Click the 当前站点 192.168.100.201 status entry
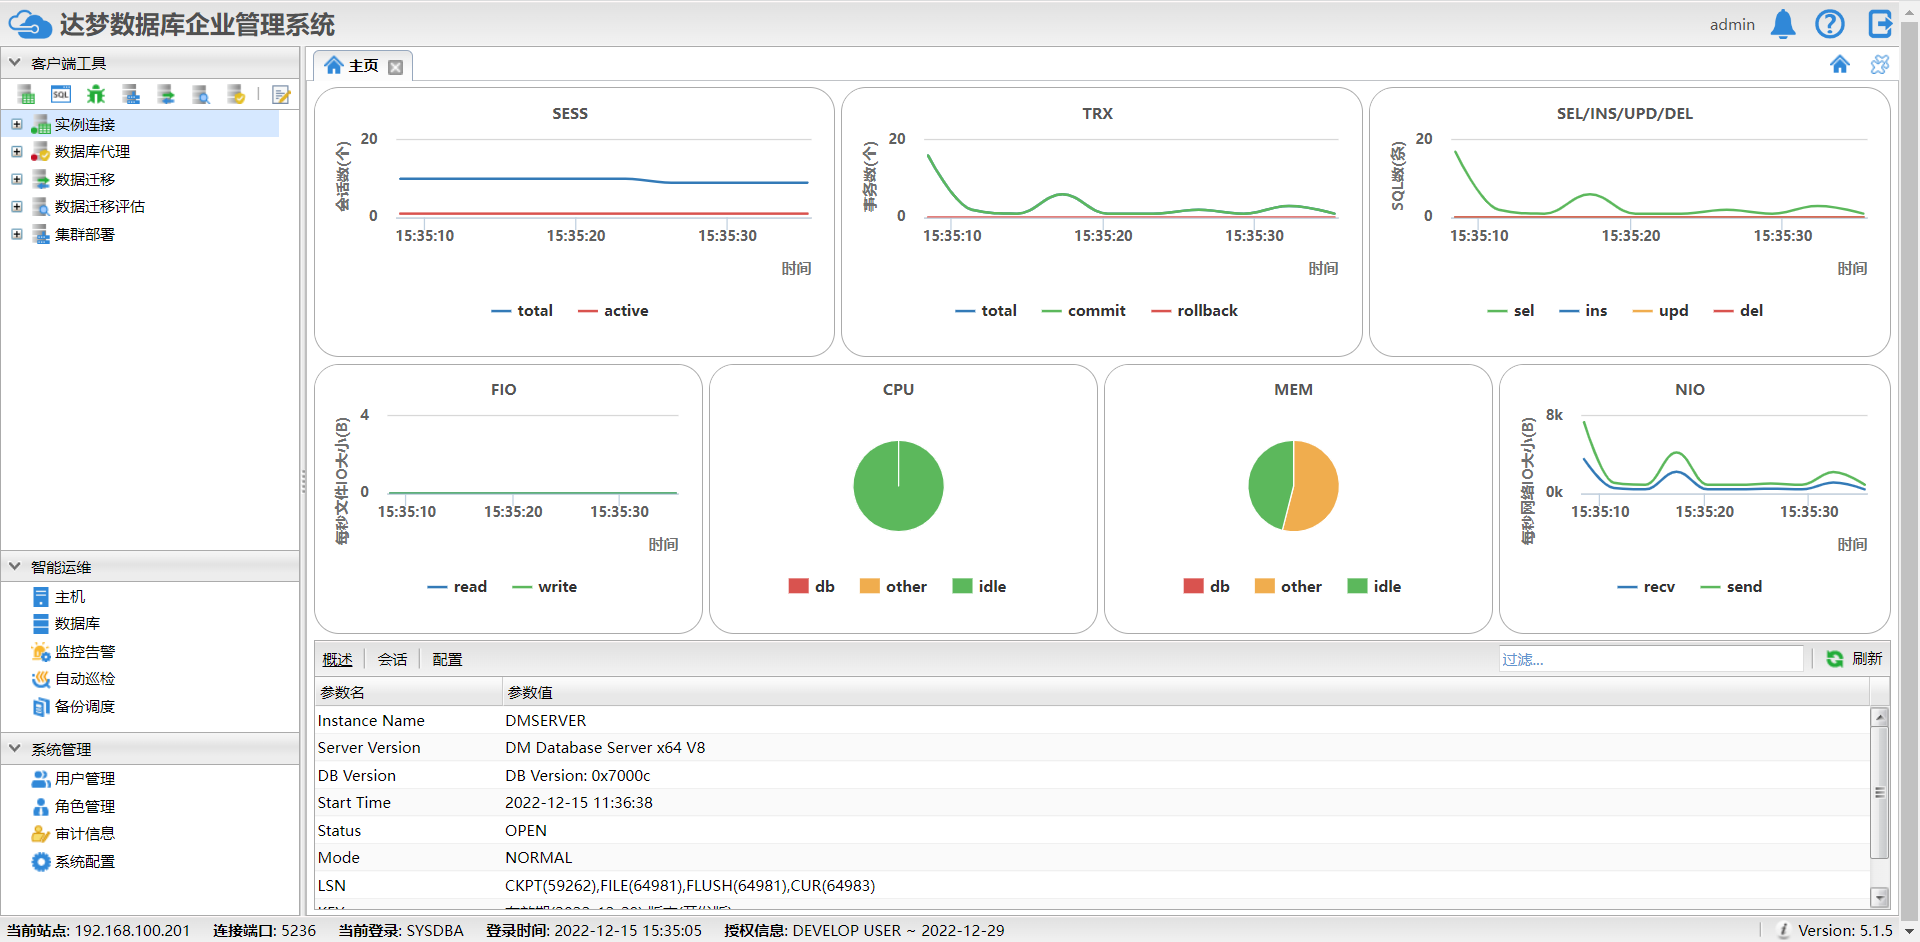The height and width of the screenshot is (942, 1920). pos(98,931)
